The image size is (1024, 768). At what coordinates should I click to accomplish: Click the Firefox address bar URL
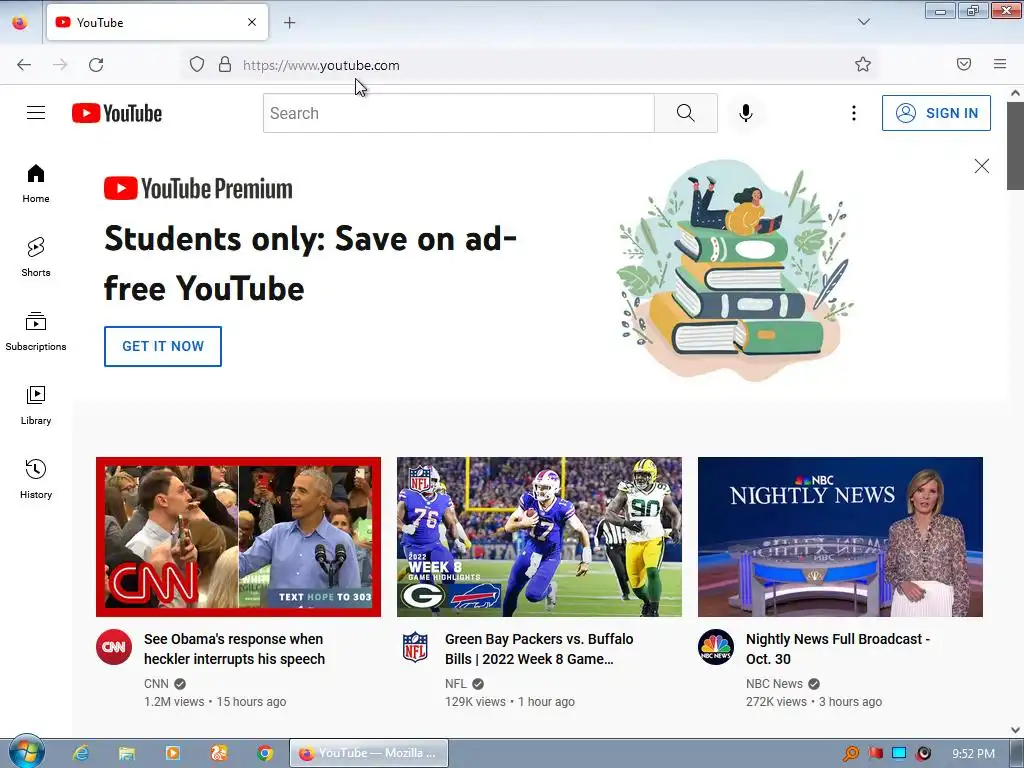321,65
